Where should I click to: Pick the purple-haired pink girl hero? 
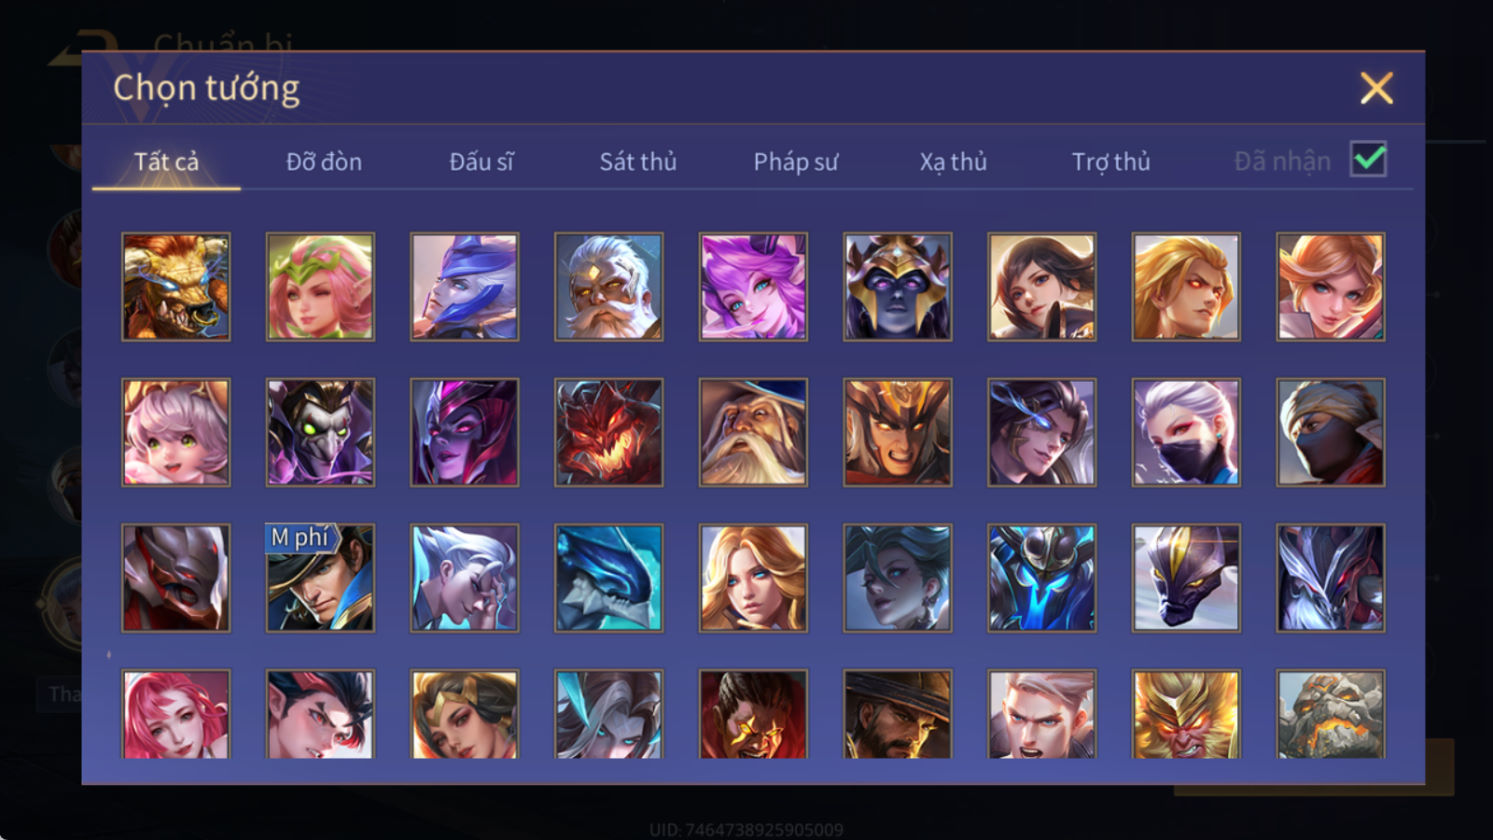pyautogui.click(x=753, y=287)
